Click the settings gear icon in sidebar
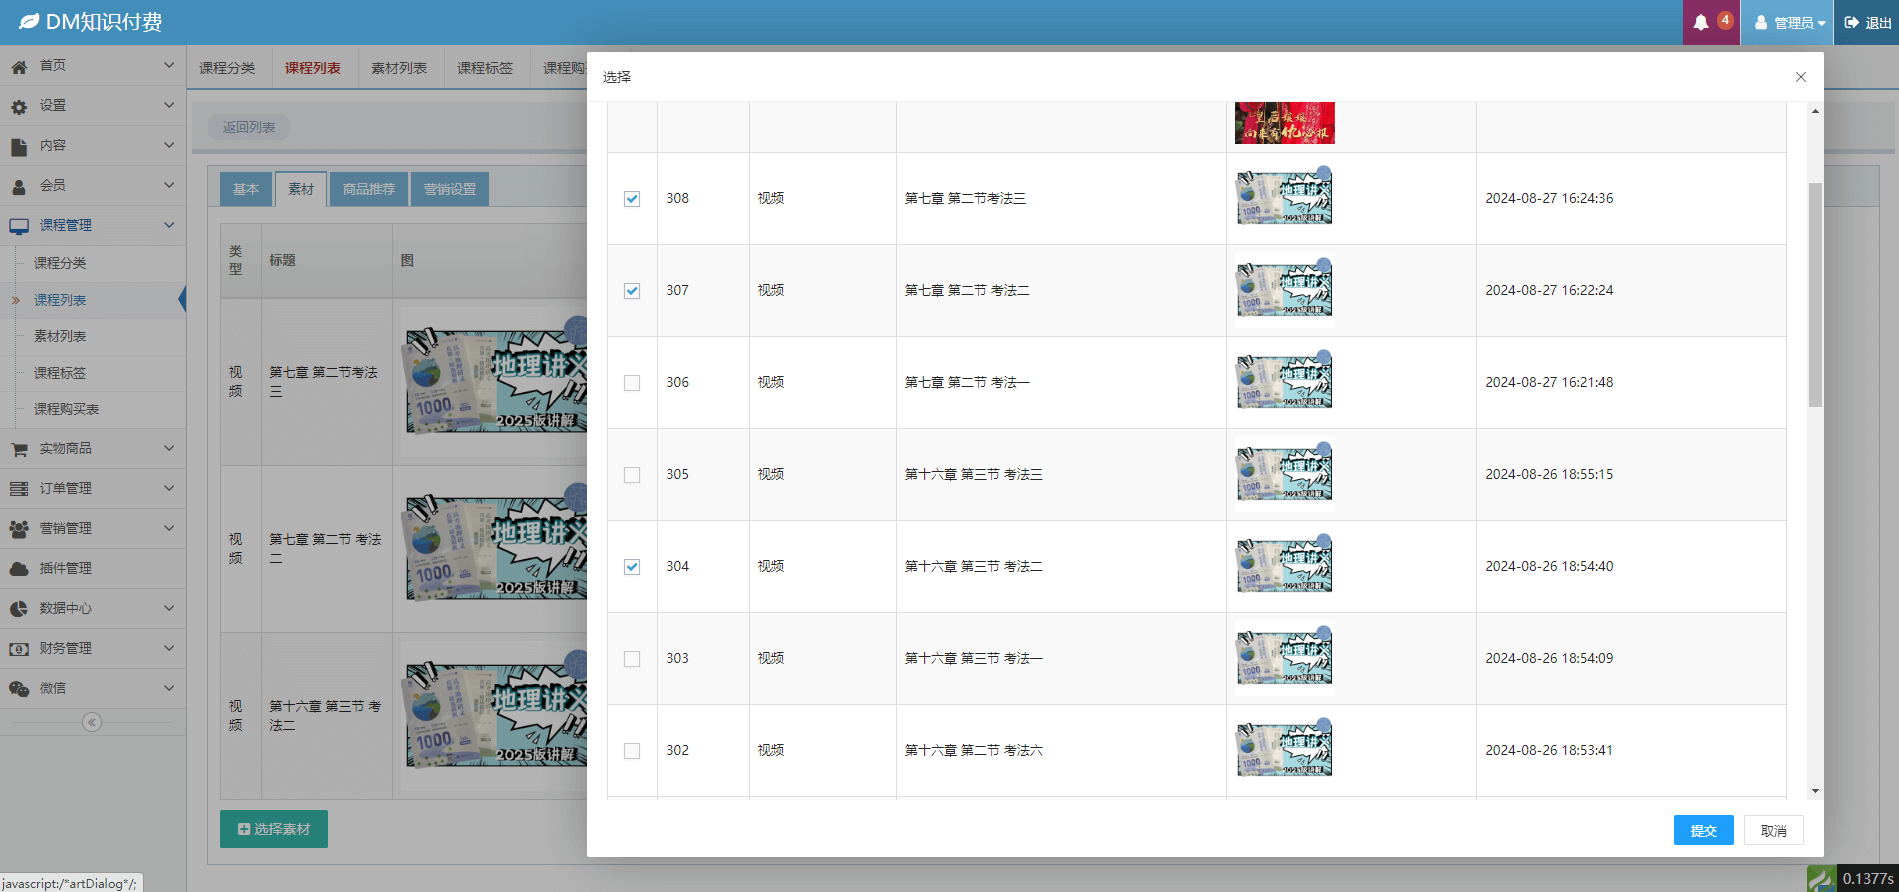 19,106
